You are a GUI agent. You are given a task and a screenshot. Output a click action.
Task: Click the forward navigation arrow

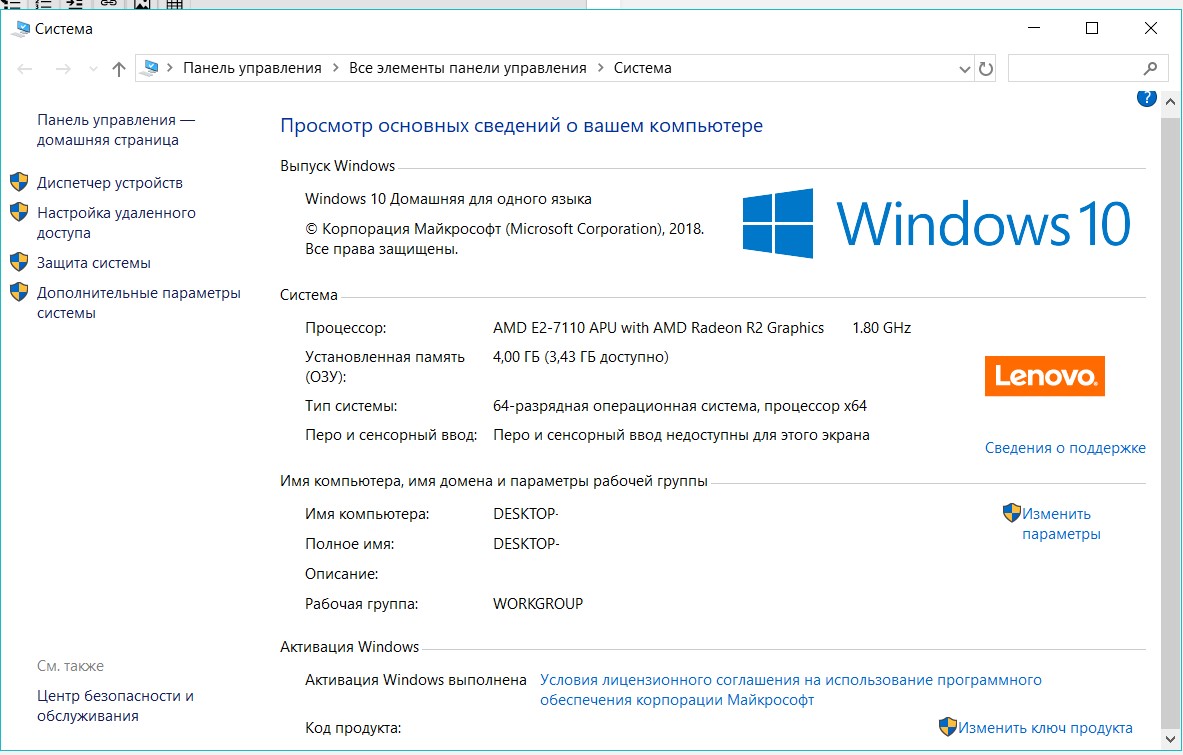point(63,69)
